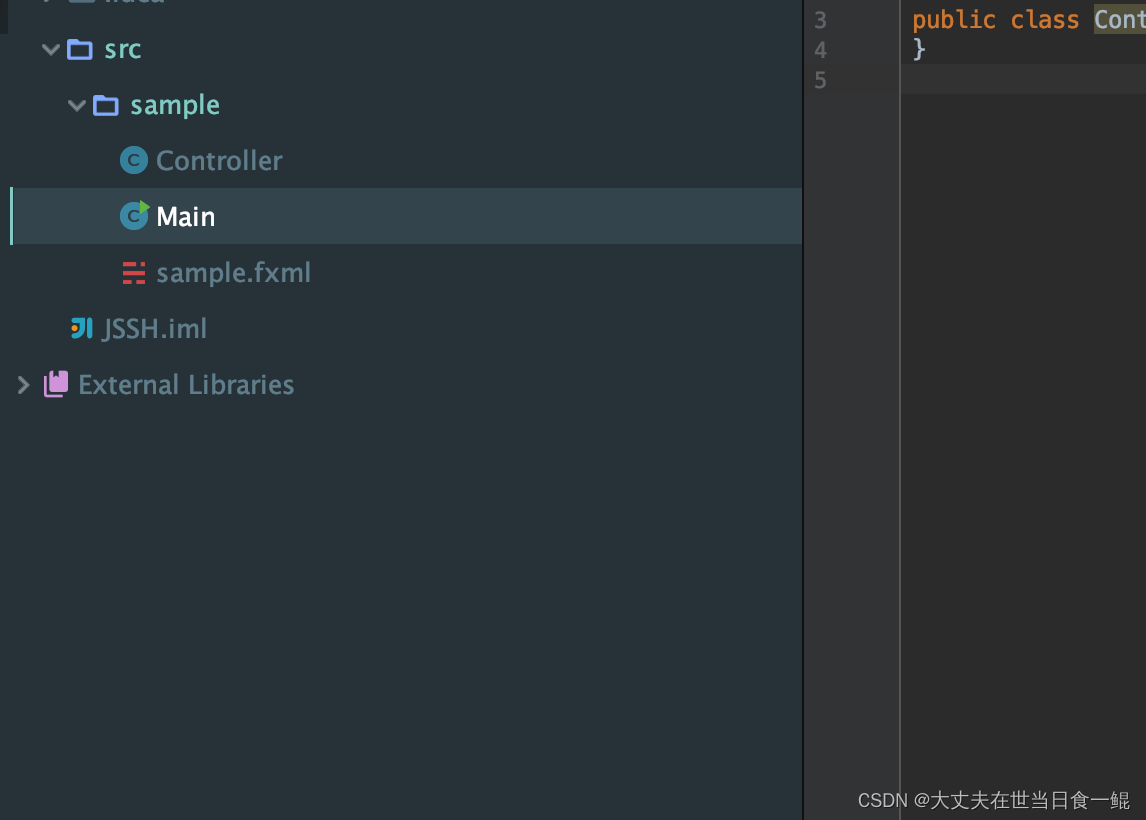The width and height of the screenshot is (1146, 820).
Task: Click line number 3 in gutter
Action: [820, 20]
